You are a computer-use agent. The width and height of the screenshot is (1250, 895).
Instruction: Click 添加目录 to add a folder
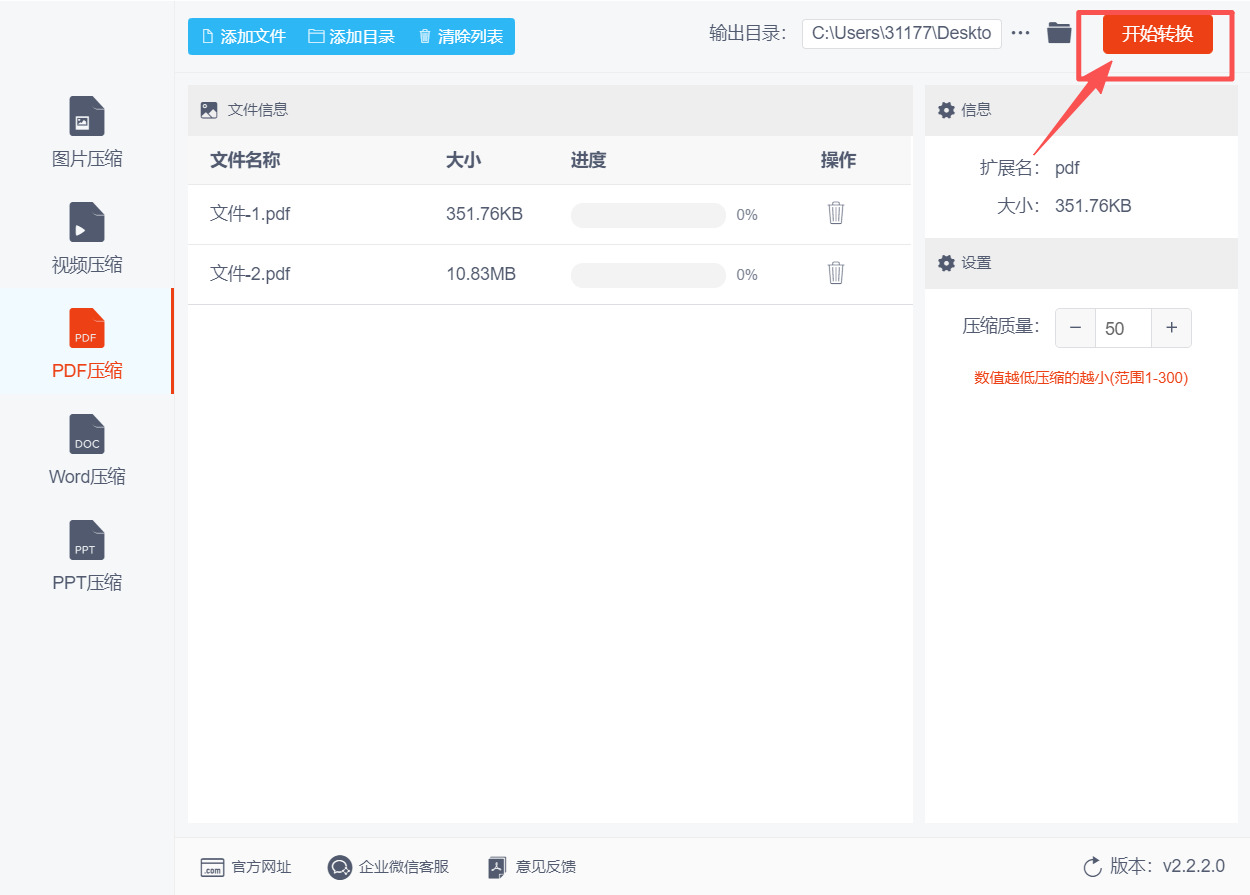351,36
